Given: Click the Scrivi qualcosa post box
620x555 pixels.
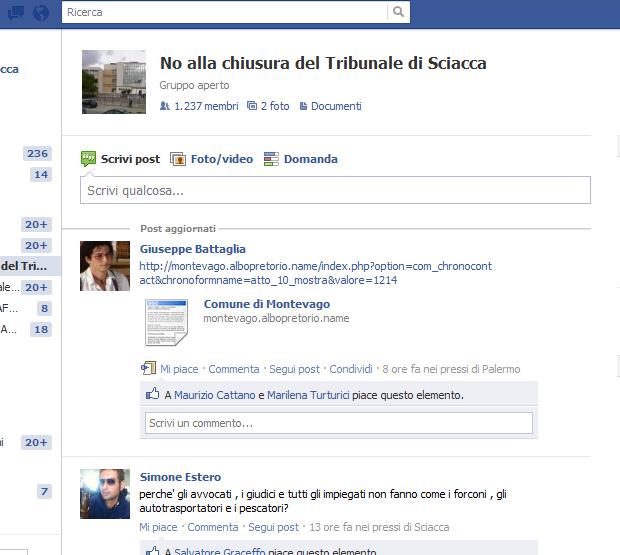Looking at the screenshot, I should pos(335,190).
